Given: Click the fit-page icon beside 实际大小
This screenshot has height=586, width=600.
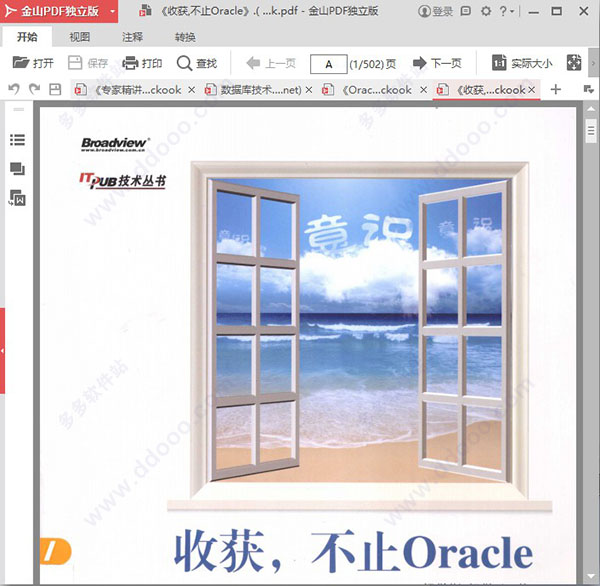Looking at the screenshot, I should click(x=574, y=63).
